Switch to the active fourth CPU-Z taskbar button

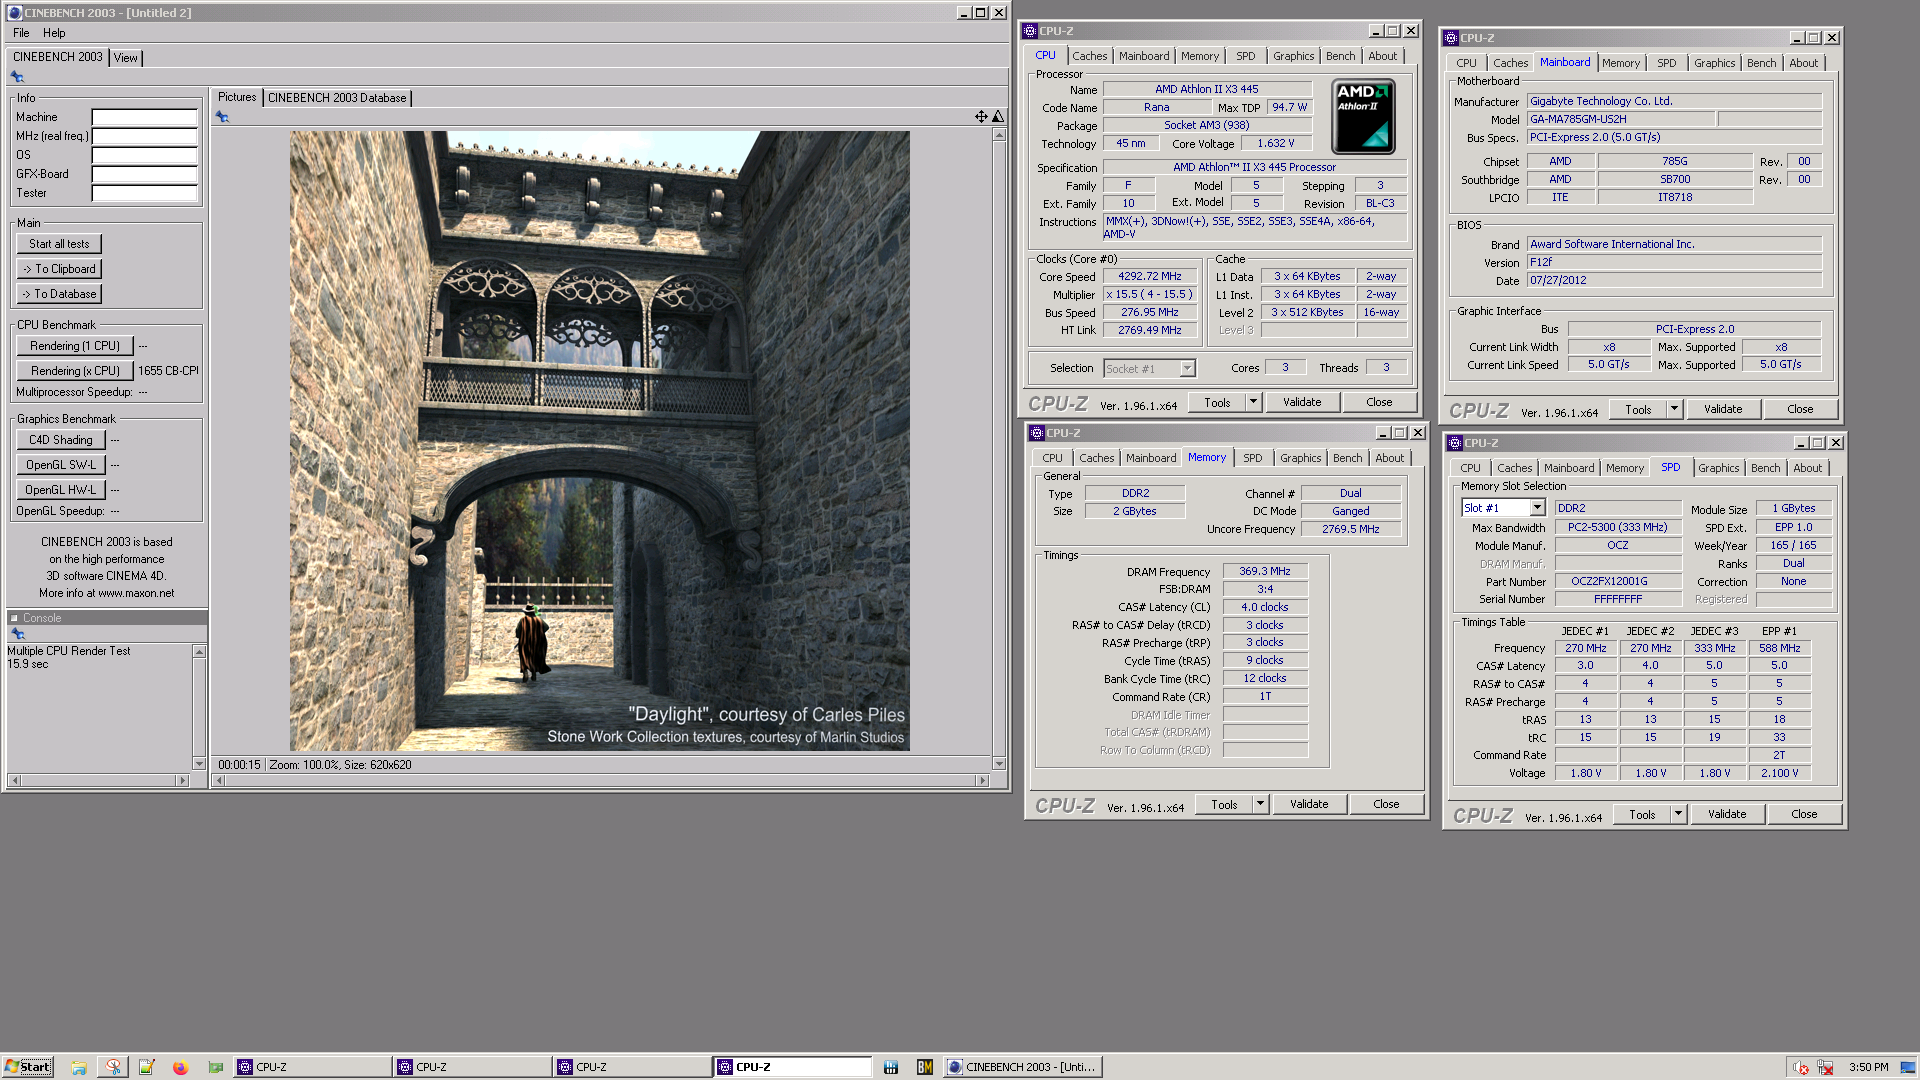792,1067
